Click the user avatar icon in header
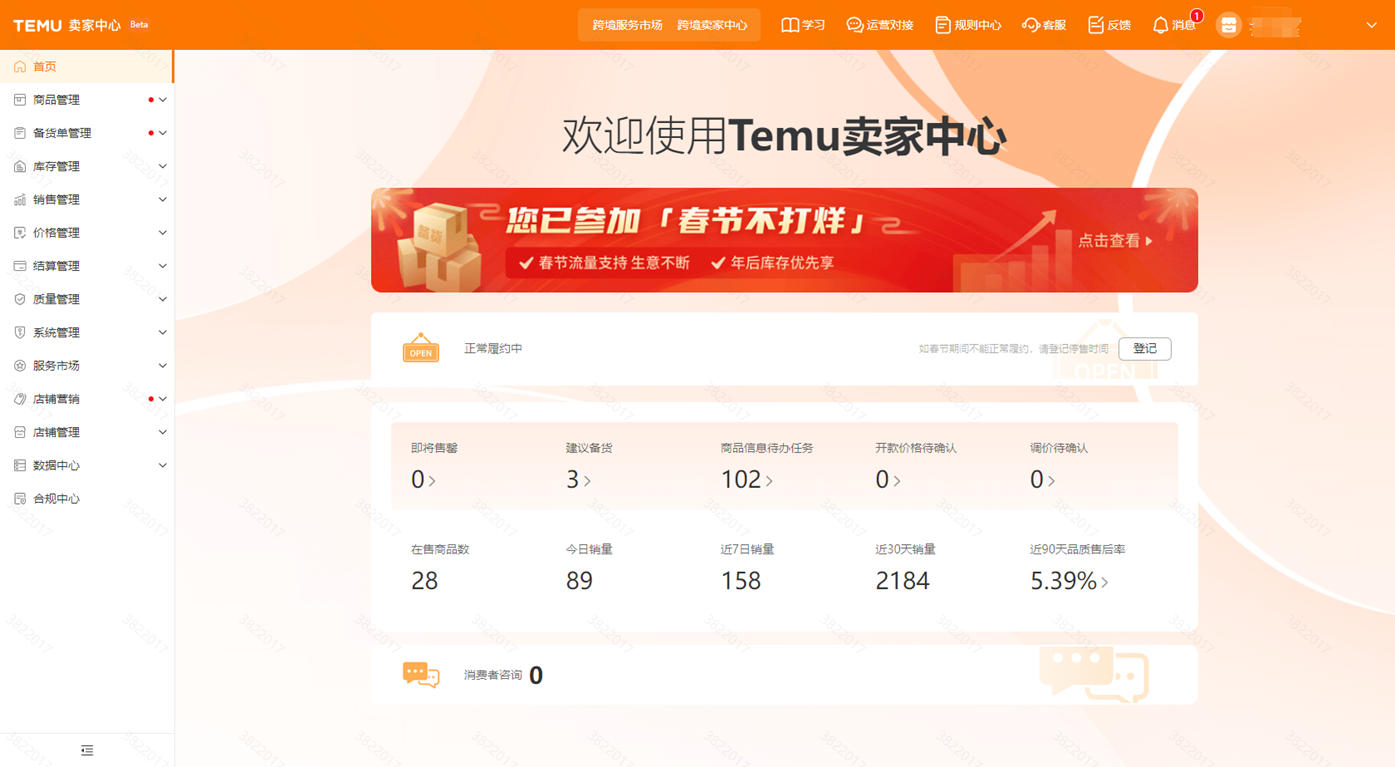The width and height of the screenshot is (1395, 767). pyautogui.click(x=1228, y=25)
